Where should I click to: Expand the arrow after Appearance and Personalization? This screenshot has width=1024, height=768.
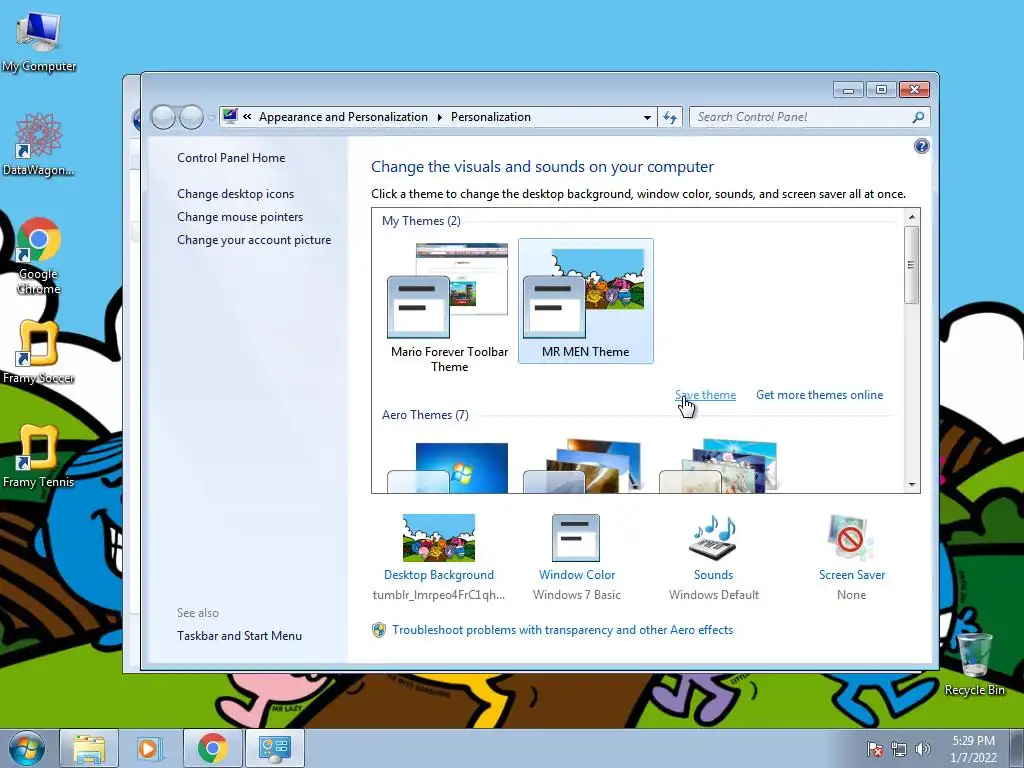coord(440,118)
